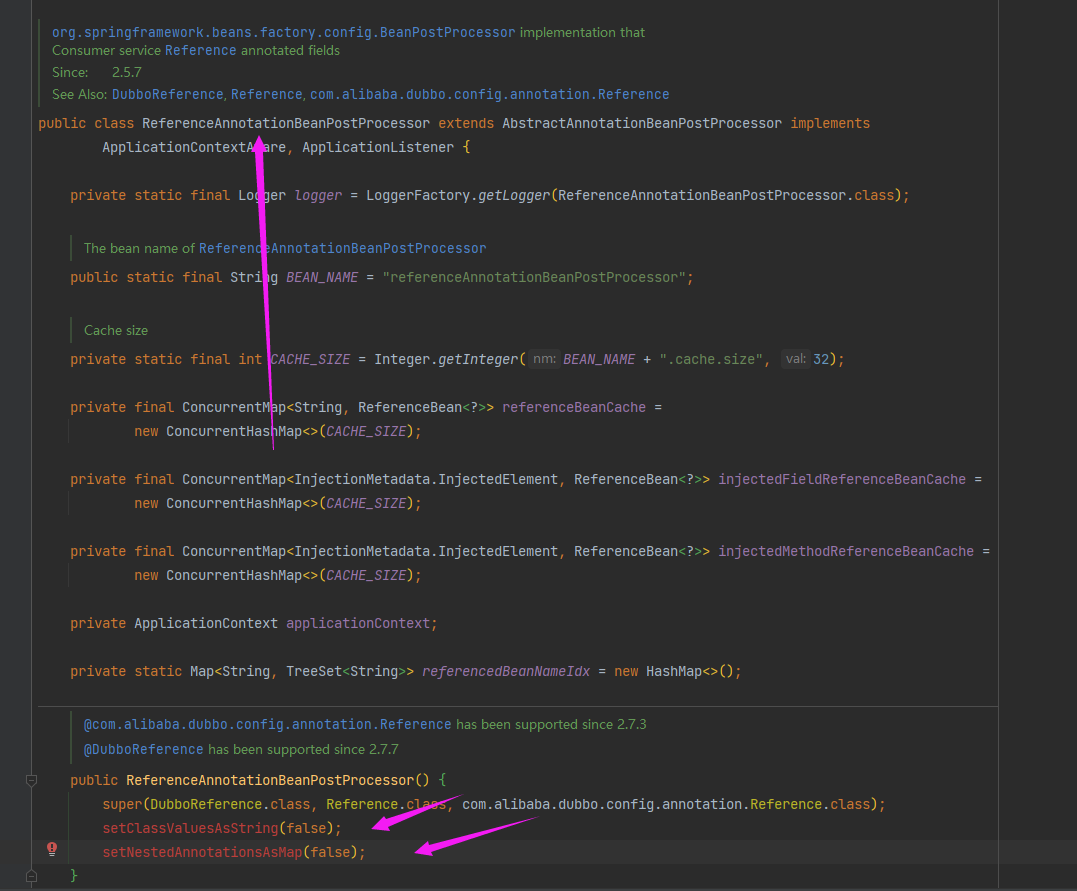
Task: Click the setNestedAnnotationsAsMap method call
Action: pyautogui.click(x=202, y=852)
